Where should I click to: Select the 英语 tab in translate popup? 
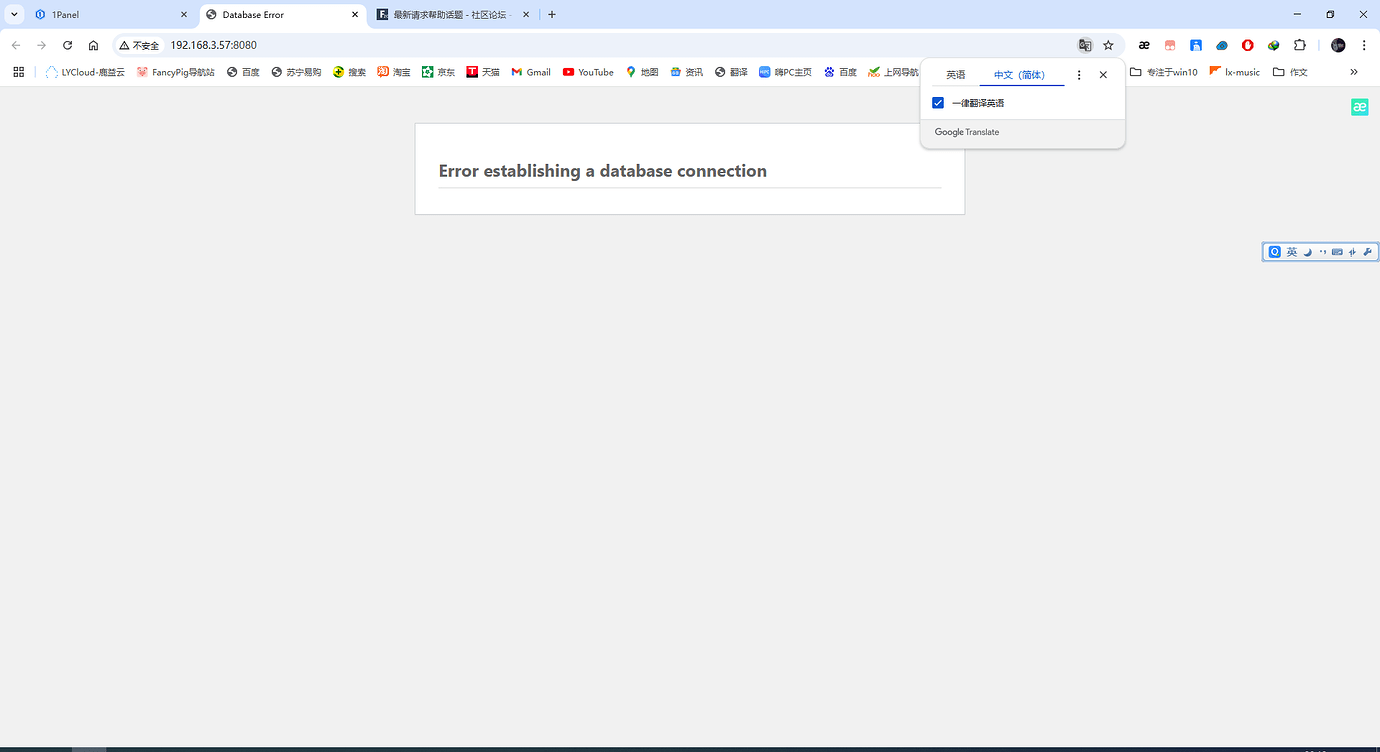pos(955,75)
